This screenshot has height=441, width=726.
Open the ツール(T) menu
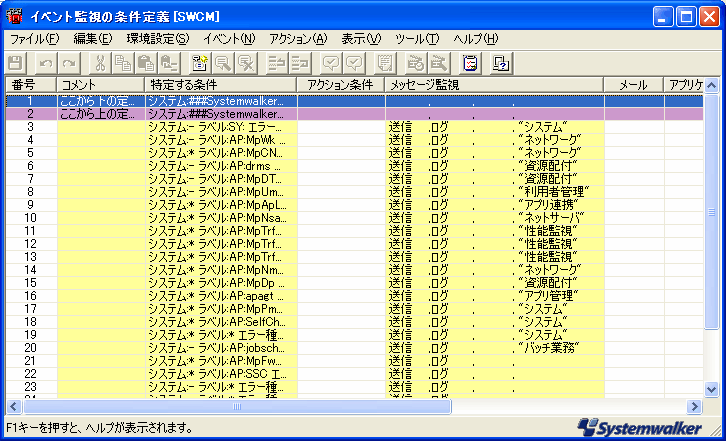(417, 39)
